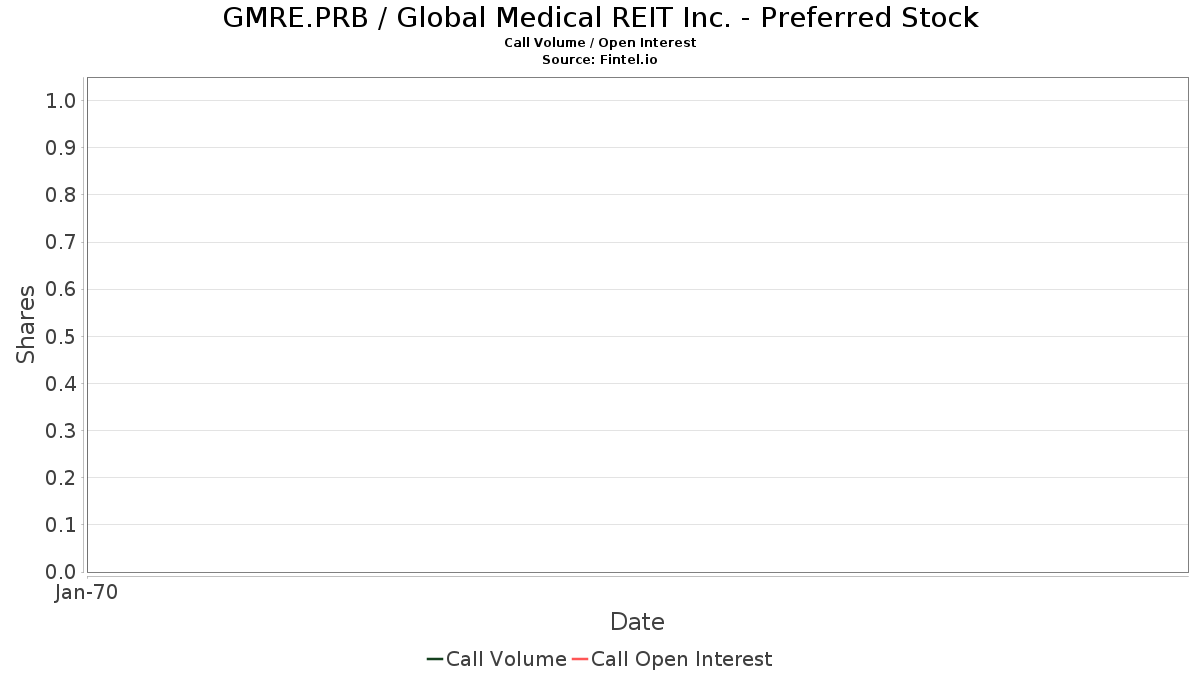Screen dimensions: 1200x675
Task: Click the 0.3 y-axis tick label
Action: [61, 431]
